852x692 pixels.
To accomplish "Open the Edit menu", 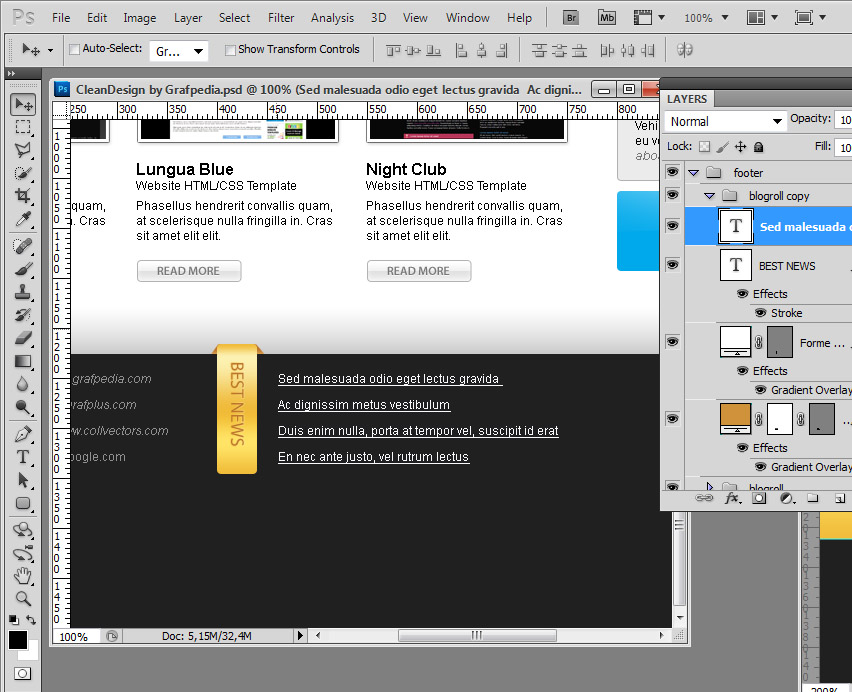I will (x=97, y=18).
